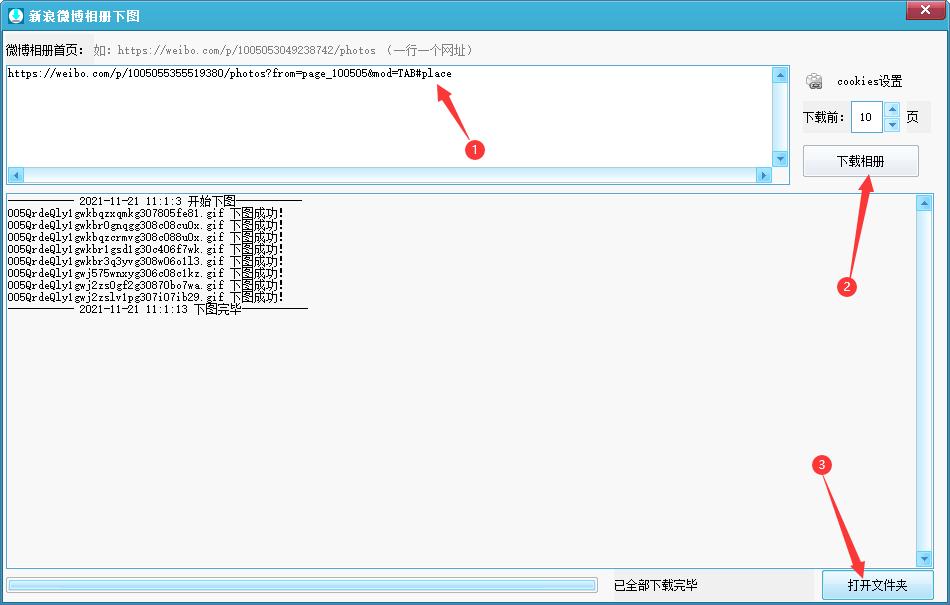
Task: Click the cookies settings printer icon
Action: (814, 81)
